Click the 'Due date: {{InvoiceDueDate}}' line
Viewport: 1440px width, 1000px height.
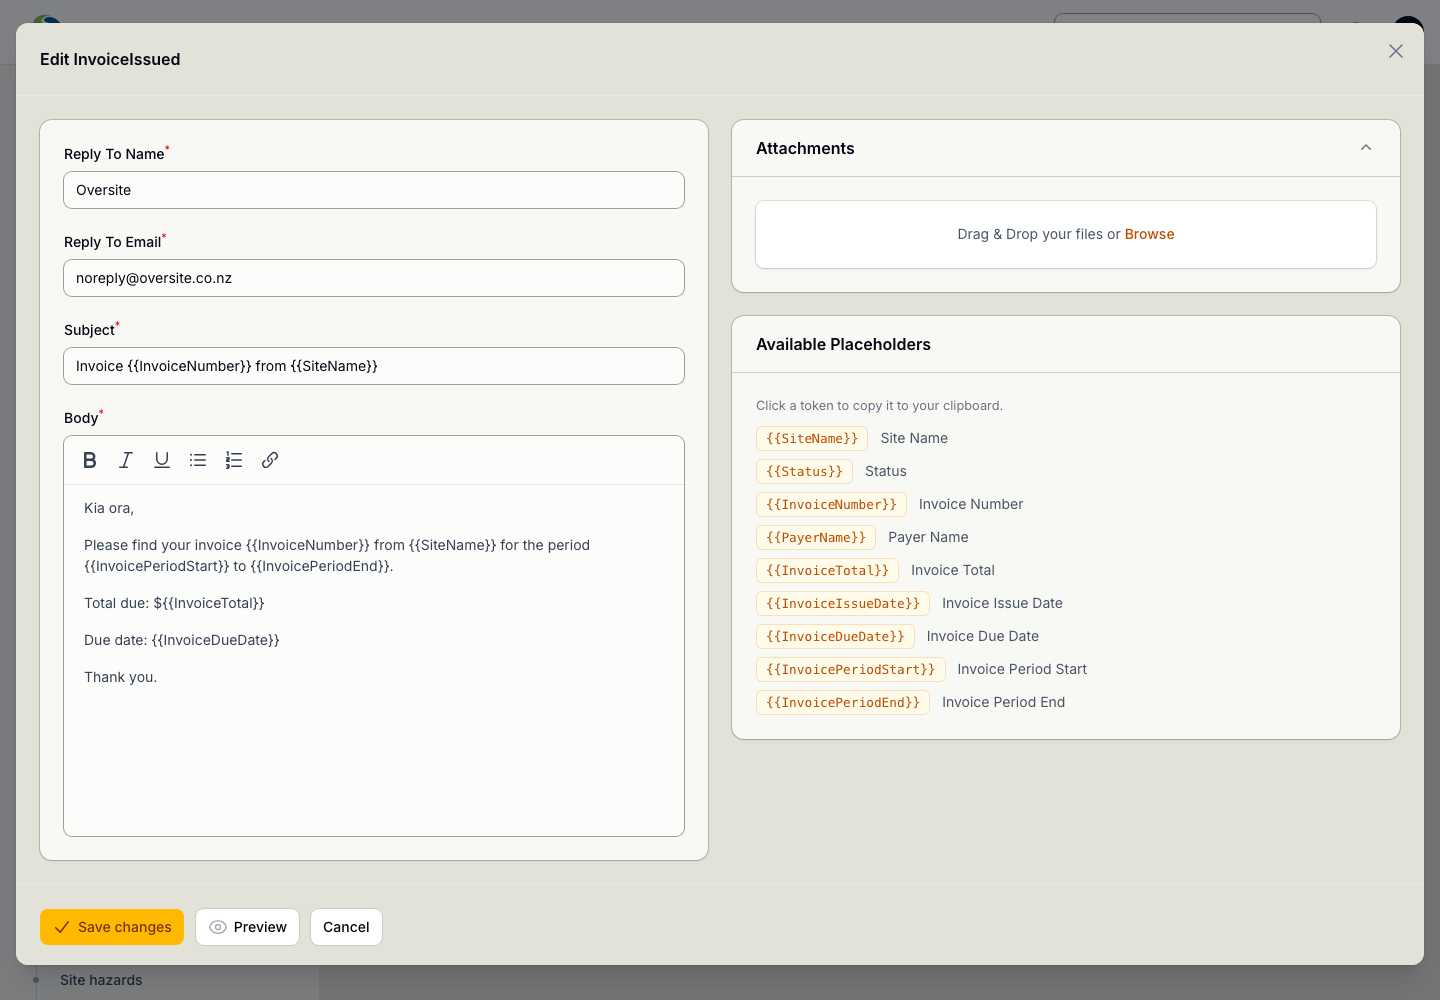(182, 640)
